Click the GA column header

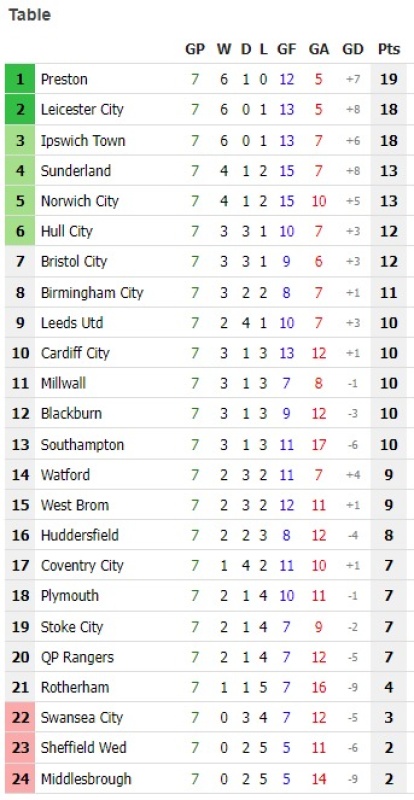pos(319,49)
